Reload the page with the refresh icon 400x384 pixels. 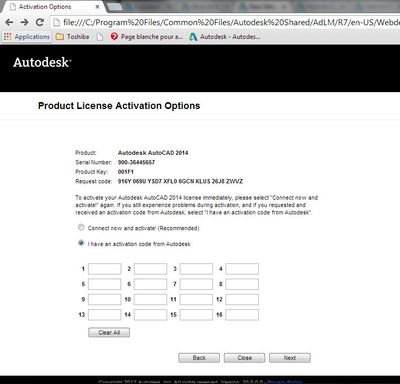pyautogui.click(x=40, y=22)
